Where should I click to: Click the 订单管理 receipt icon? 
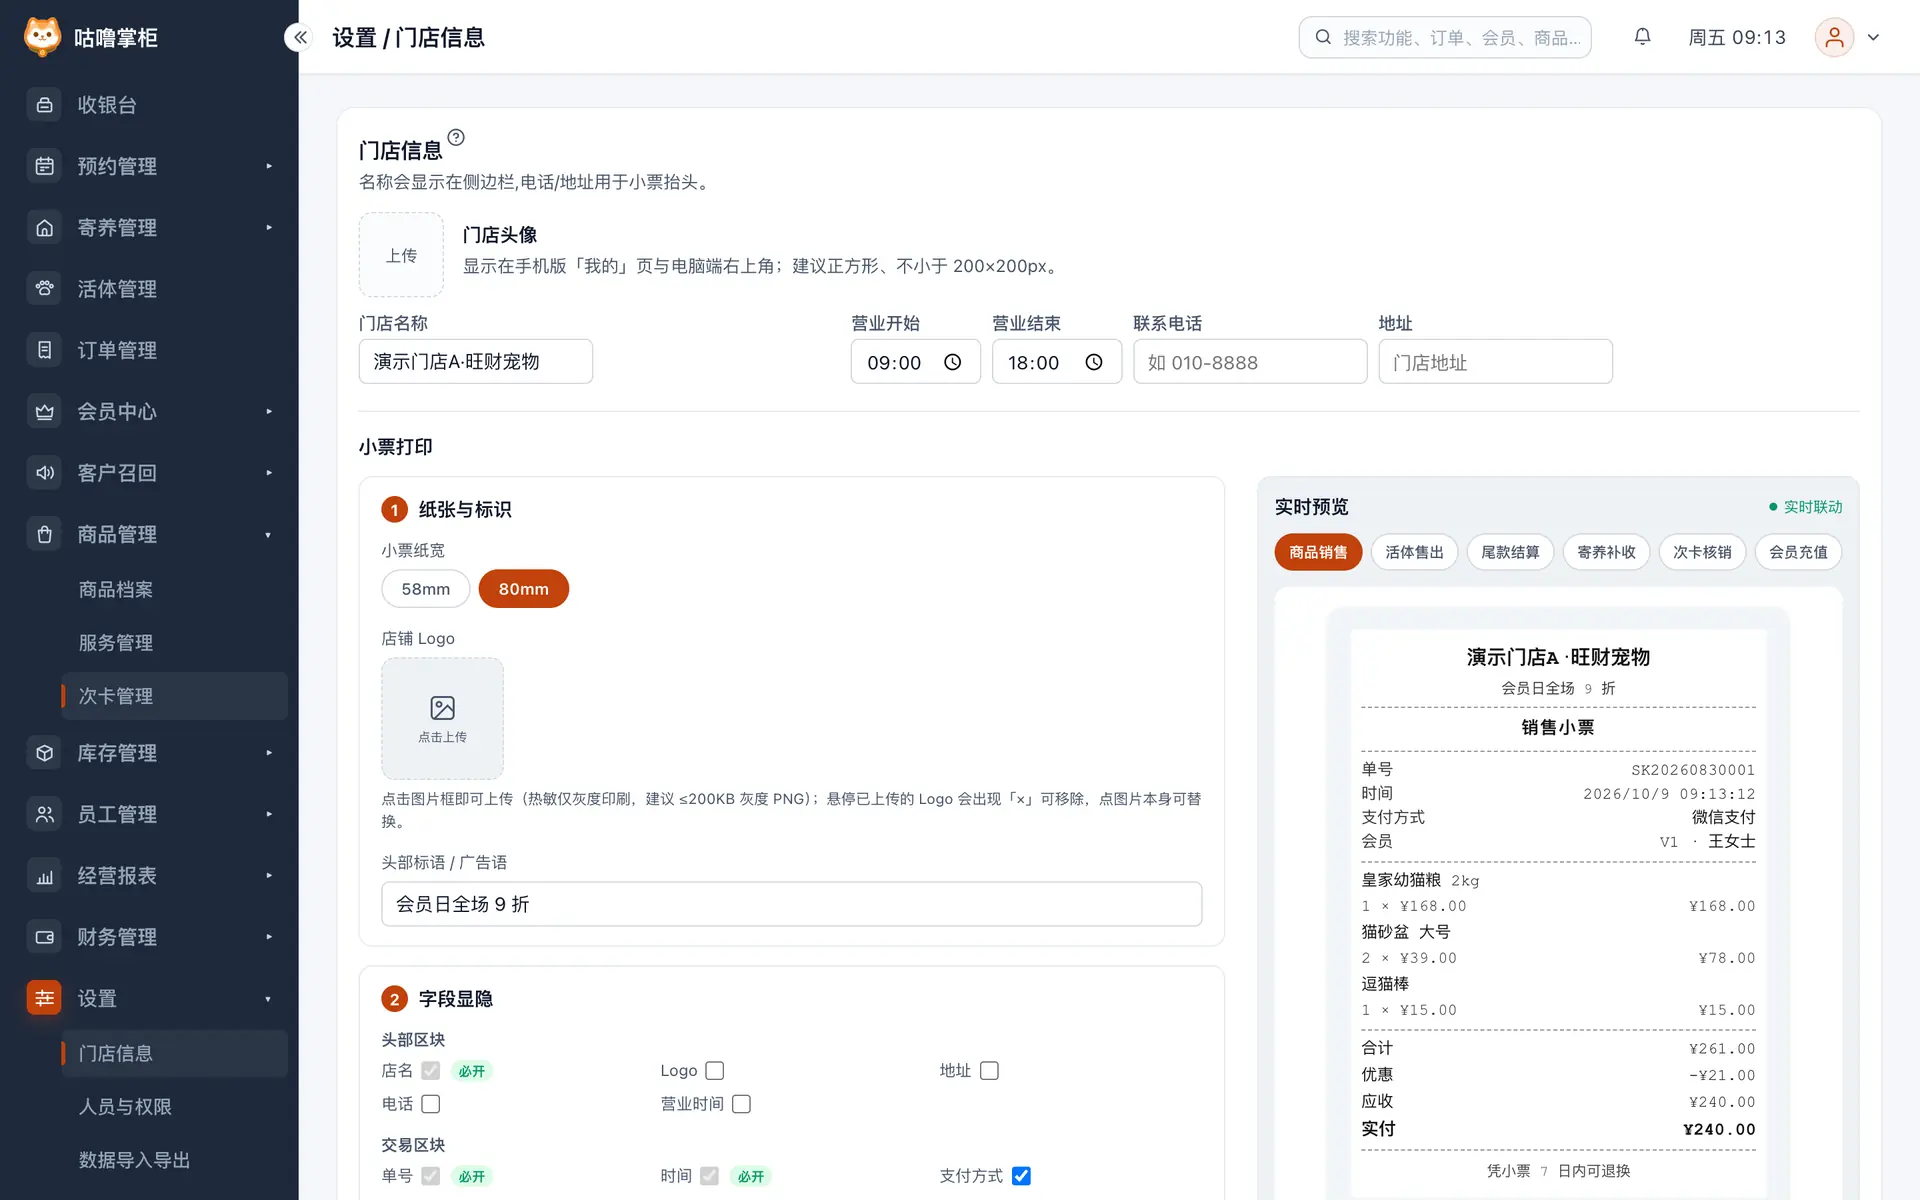coord(45,350)
